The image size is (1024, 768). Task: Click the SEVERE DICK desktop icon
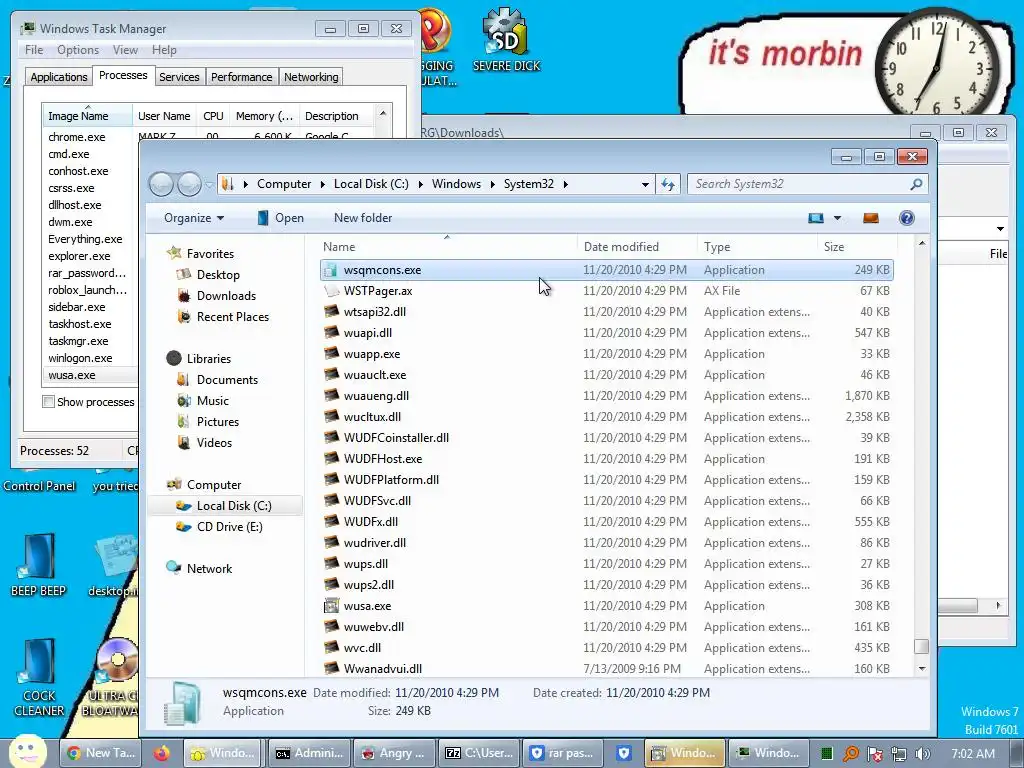coord(506,39)
